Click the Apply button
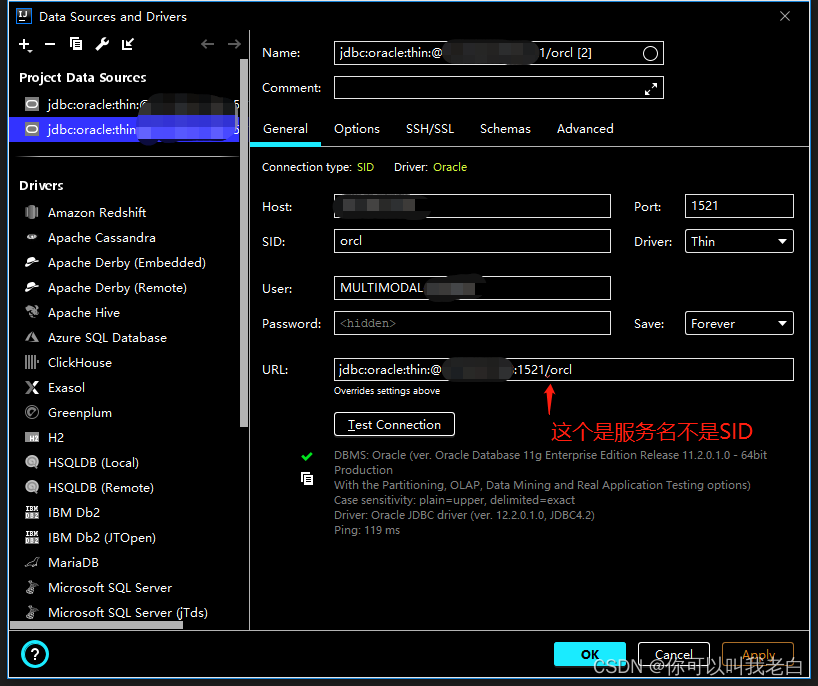Image resolution: width=818 pixels, height=686 pixels. point(758,654)
